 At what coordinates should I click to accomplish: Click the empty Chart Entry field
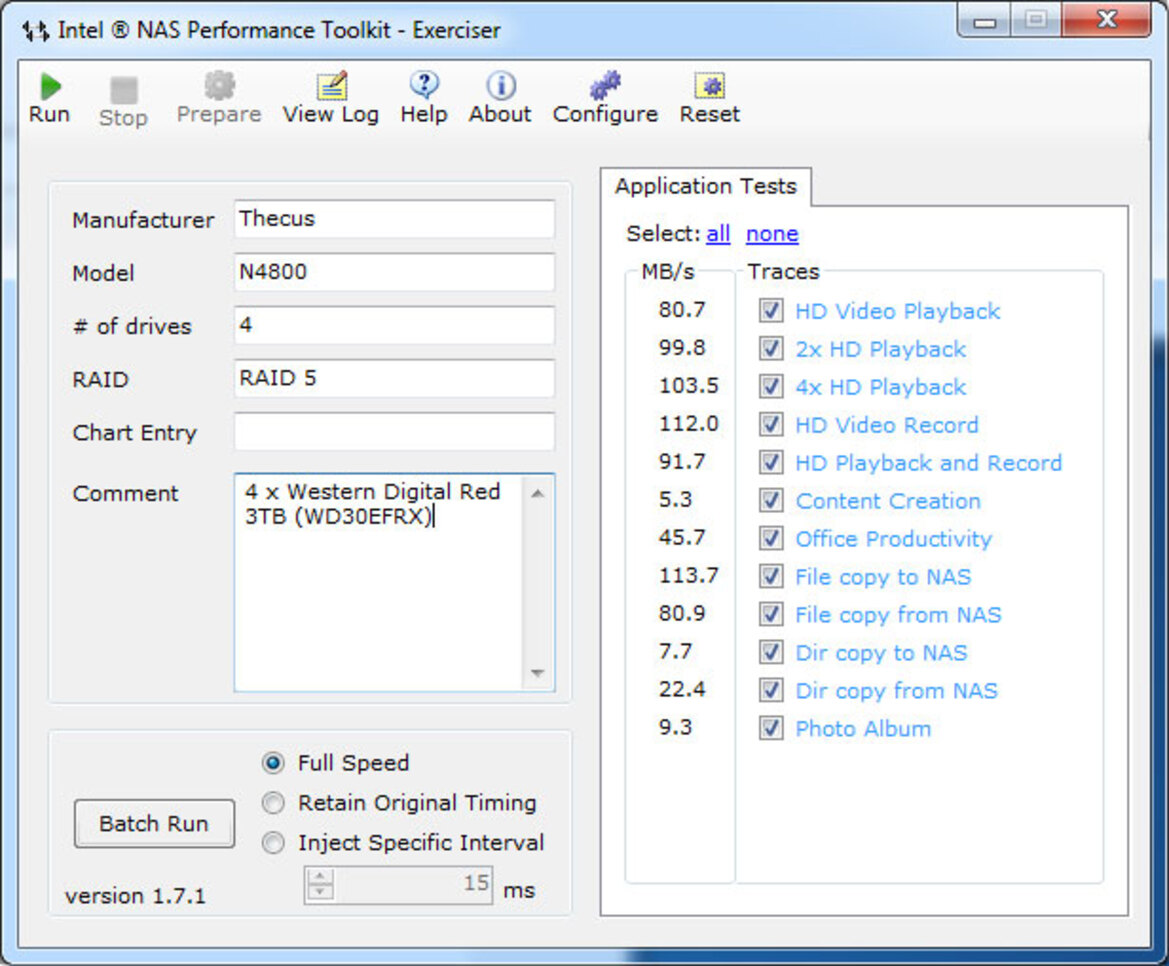pos(394,432)
